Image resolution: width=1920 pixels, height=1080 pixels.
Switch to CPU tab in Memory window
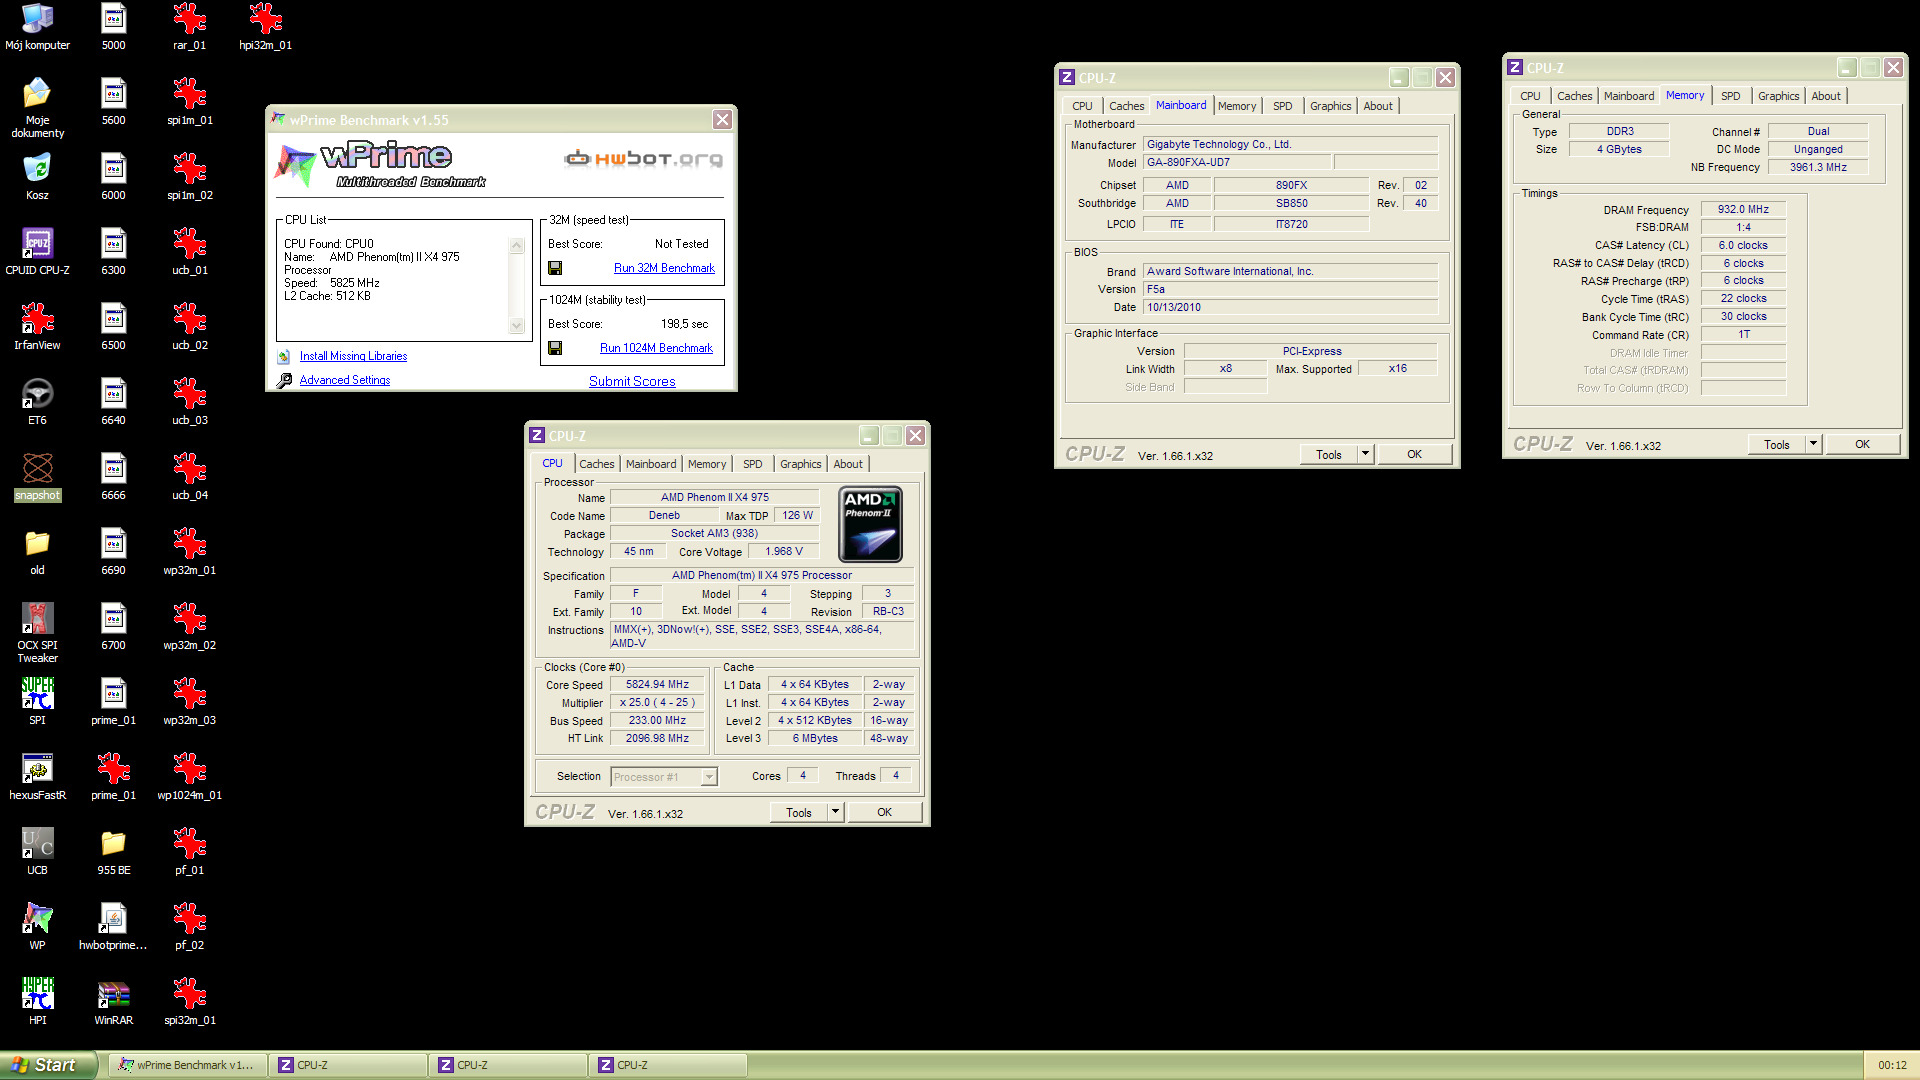[x=1530, y=96]
